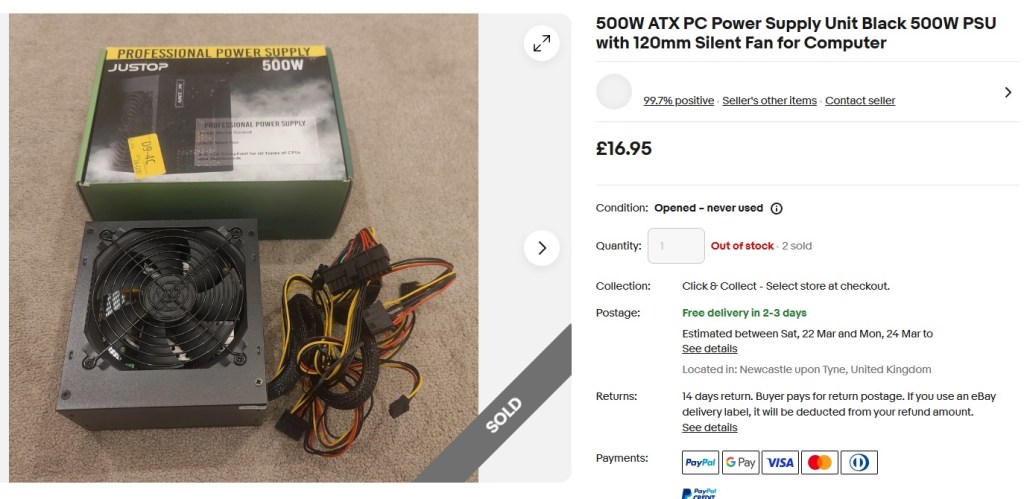Expand seller details chevron arrow
1024x499 pixels.
[1008, 93]
